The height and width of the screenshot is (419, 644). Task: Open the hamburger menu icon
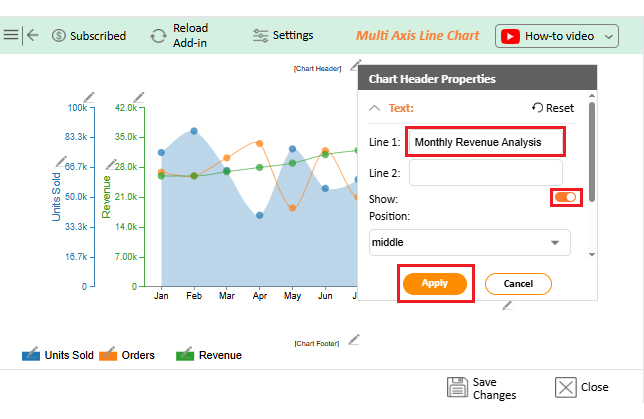pyautogui.click(x=11, y=35)
